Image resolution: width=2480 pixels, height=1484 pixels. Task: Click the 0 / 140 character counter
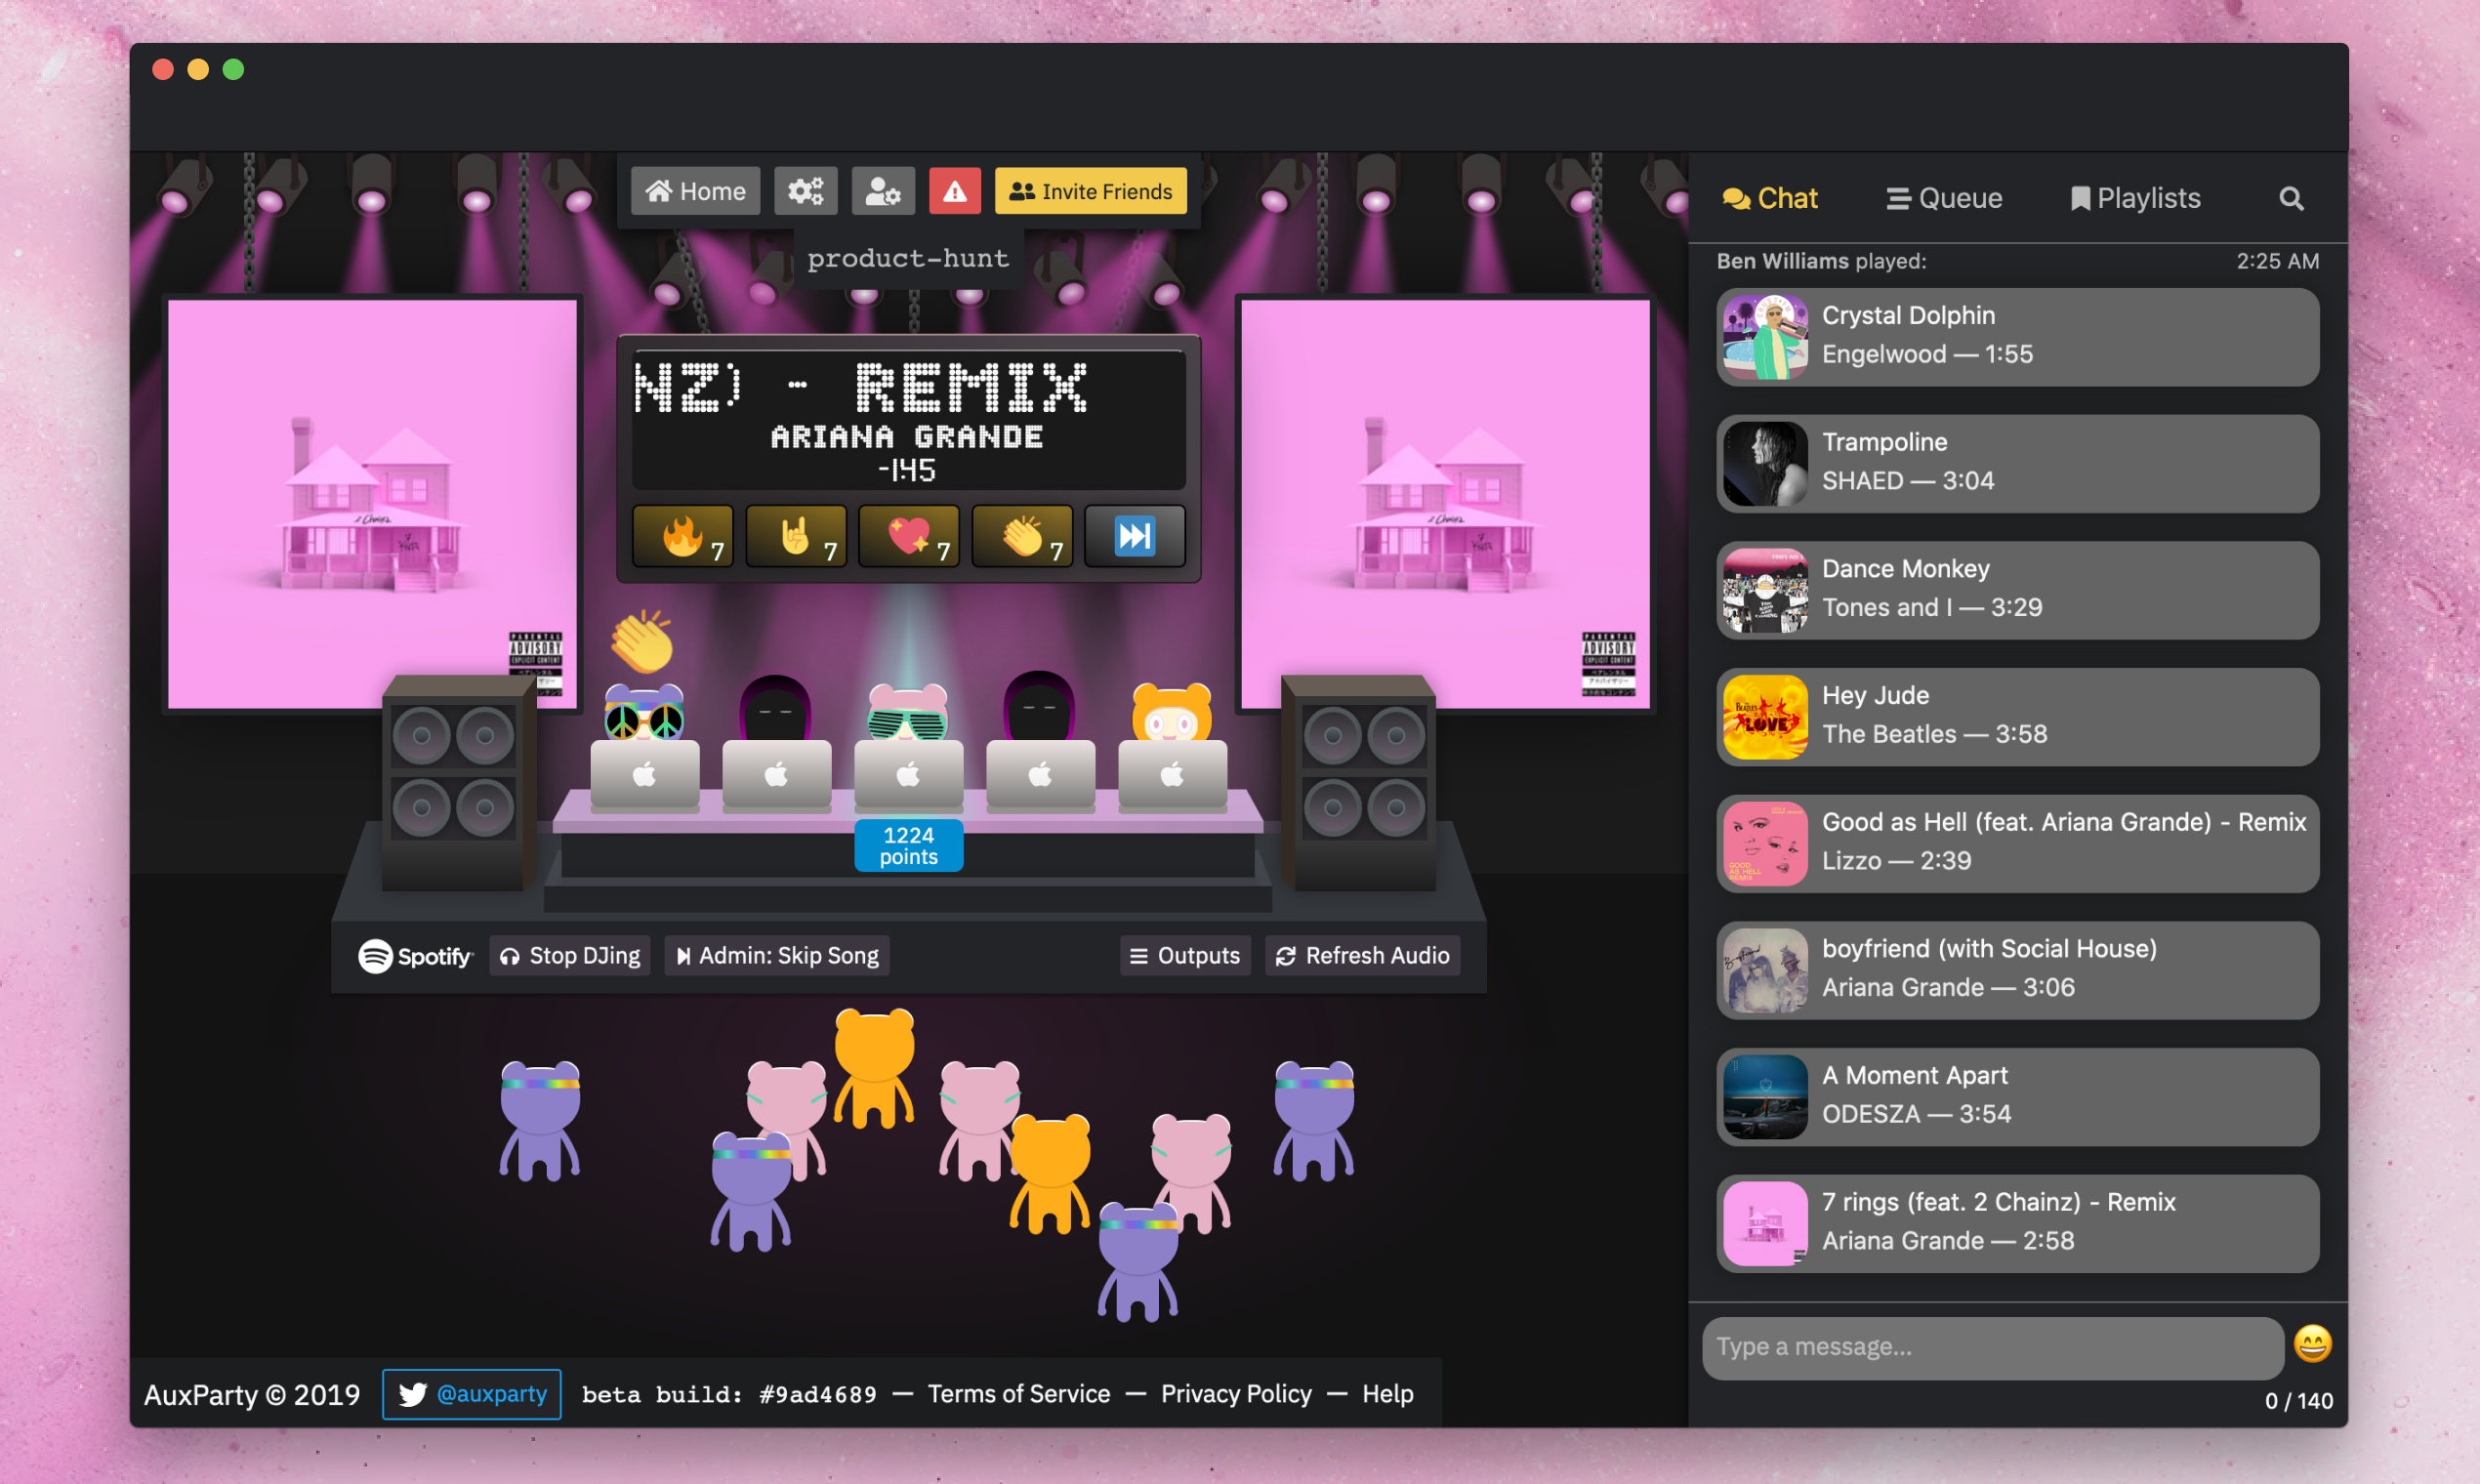pyautogui.click(x=2298, y=1402)
